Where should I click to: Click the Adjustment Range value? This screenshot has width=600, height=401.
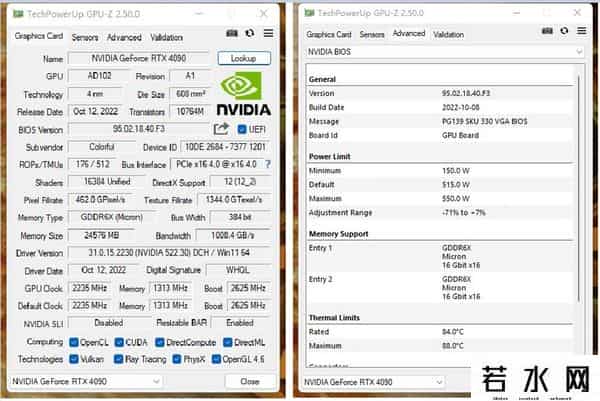coord(464,213)
